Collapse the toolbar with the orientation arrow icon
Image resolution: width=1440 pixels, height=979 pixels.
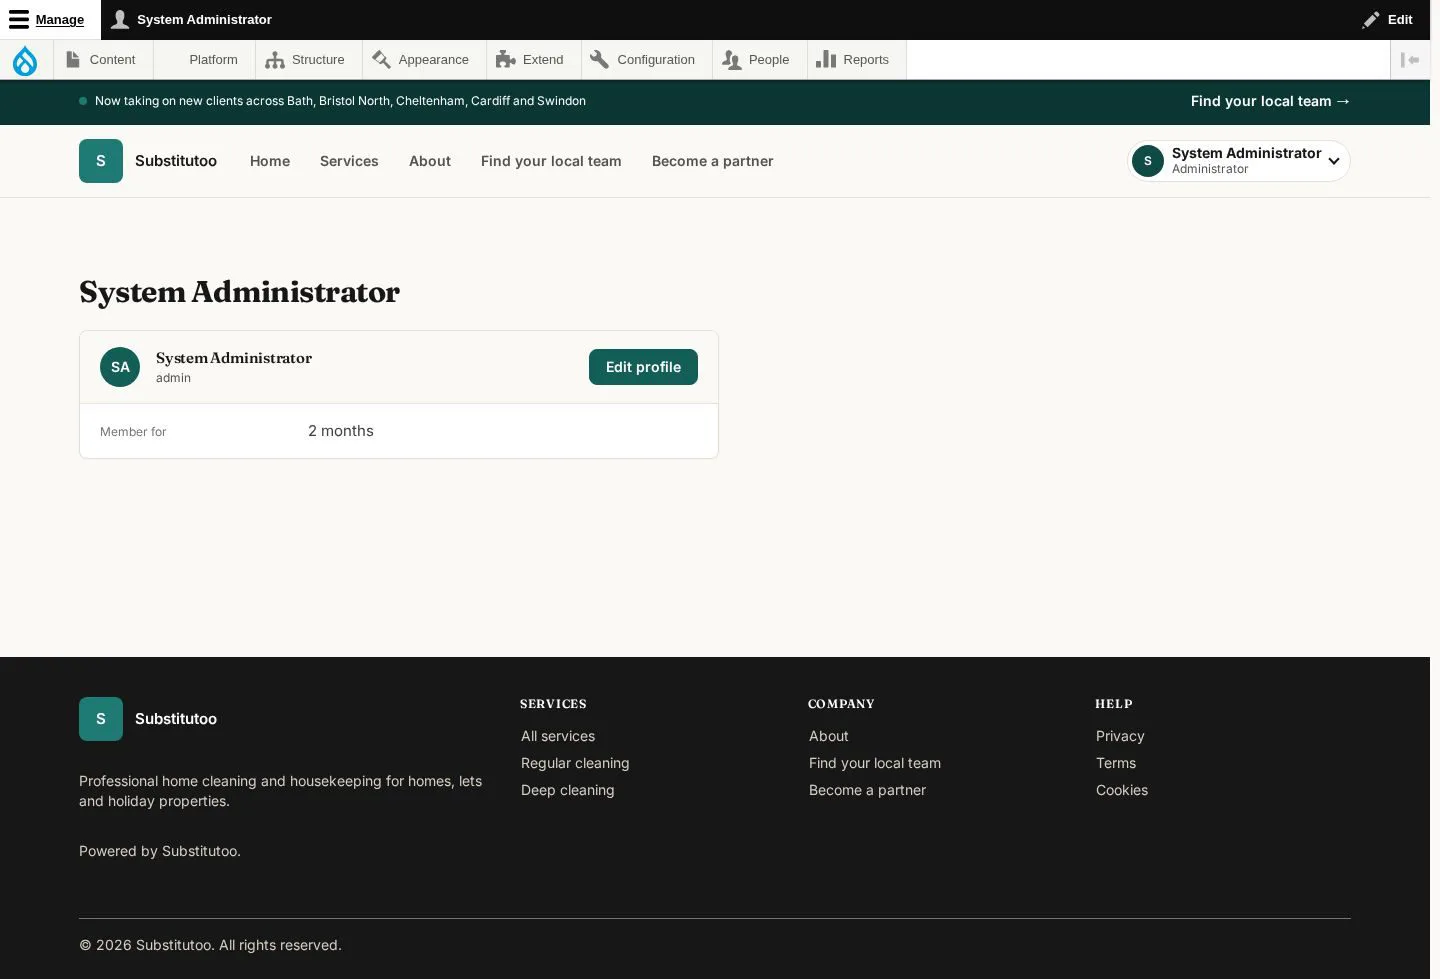tap(1410, 60)
